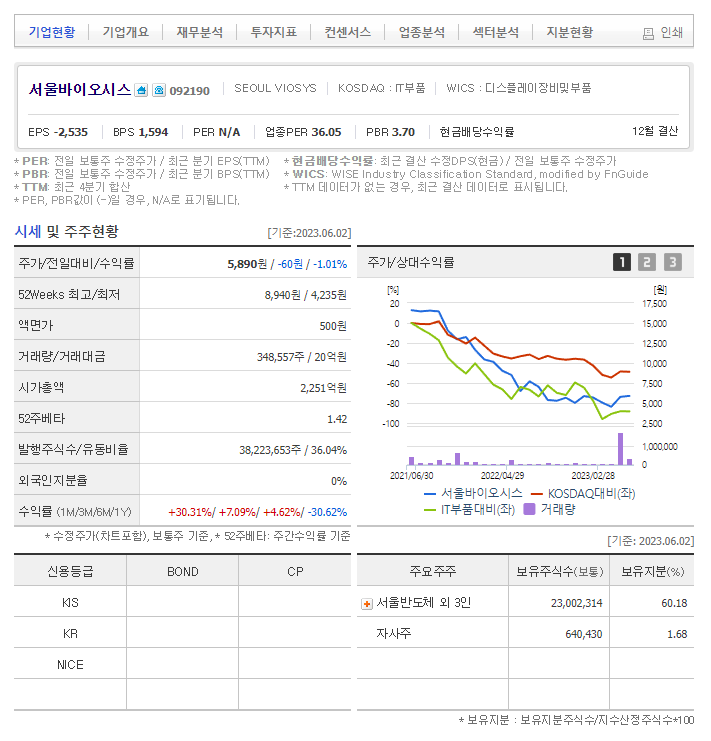Expand the 서울반도체 외 3인 shareholder row
711x741 pixels.
click(367, 603)
